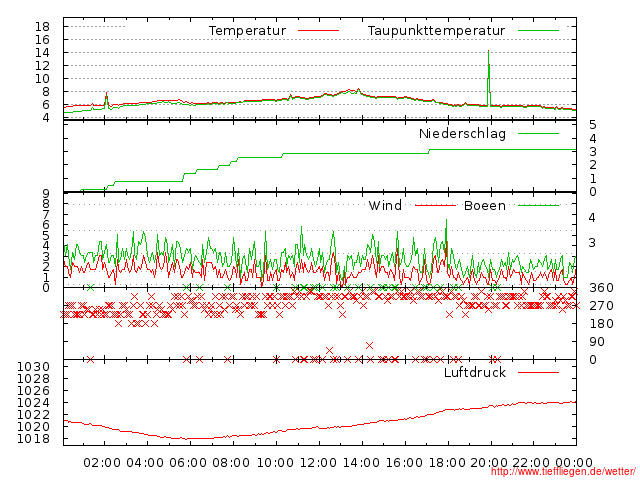The width and height of the screenshot is (640, 480).
Task: Click the temperature spike near 20:00
Action: pos(489,78)
